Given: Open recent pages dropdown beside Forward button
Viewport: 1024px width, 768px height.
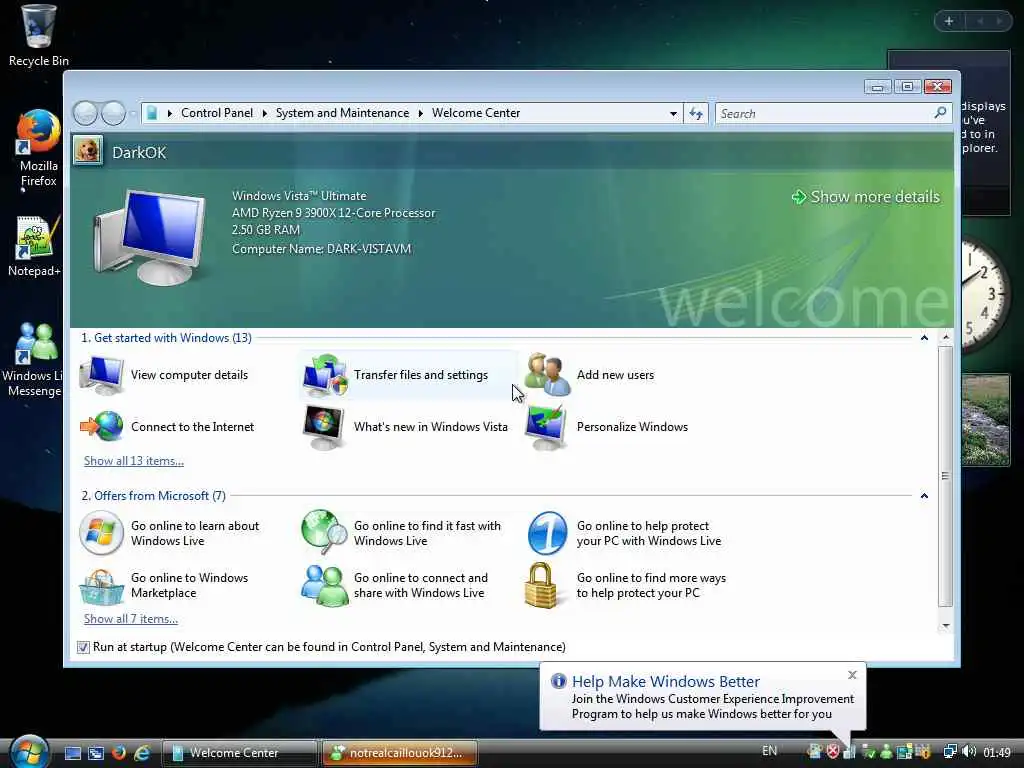Looking at the screenshot, I should coord(133,114).
